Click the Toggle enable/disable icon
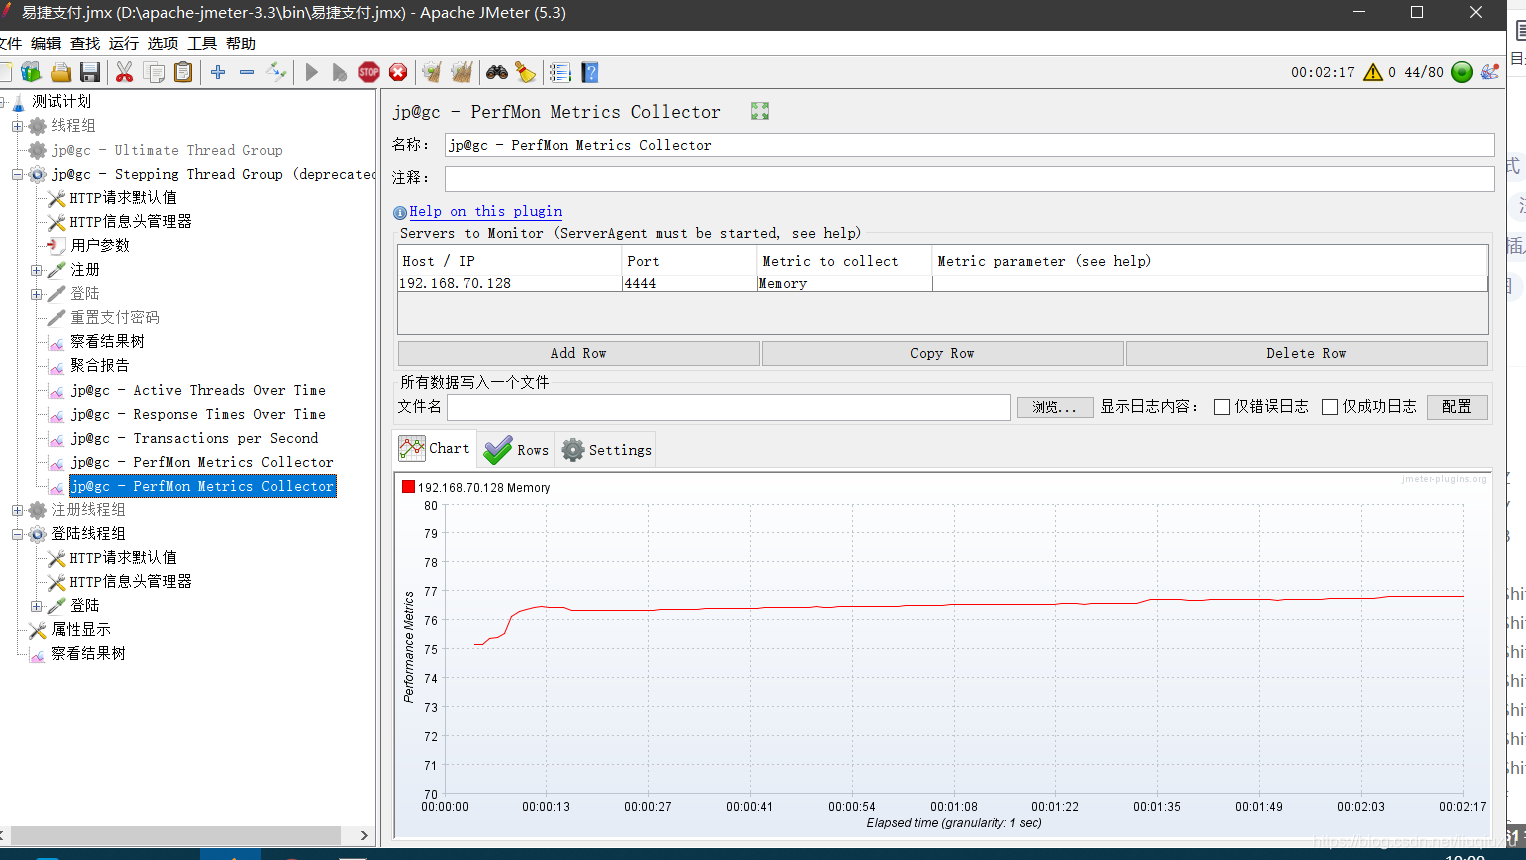Viewport: 1526px width, 860px height. pyautogui.click(x=276, y=72)
